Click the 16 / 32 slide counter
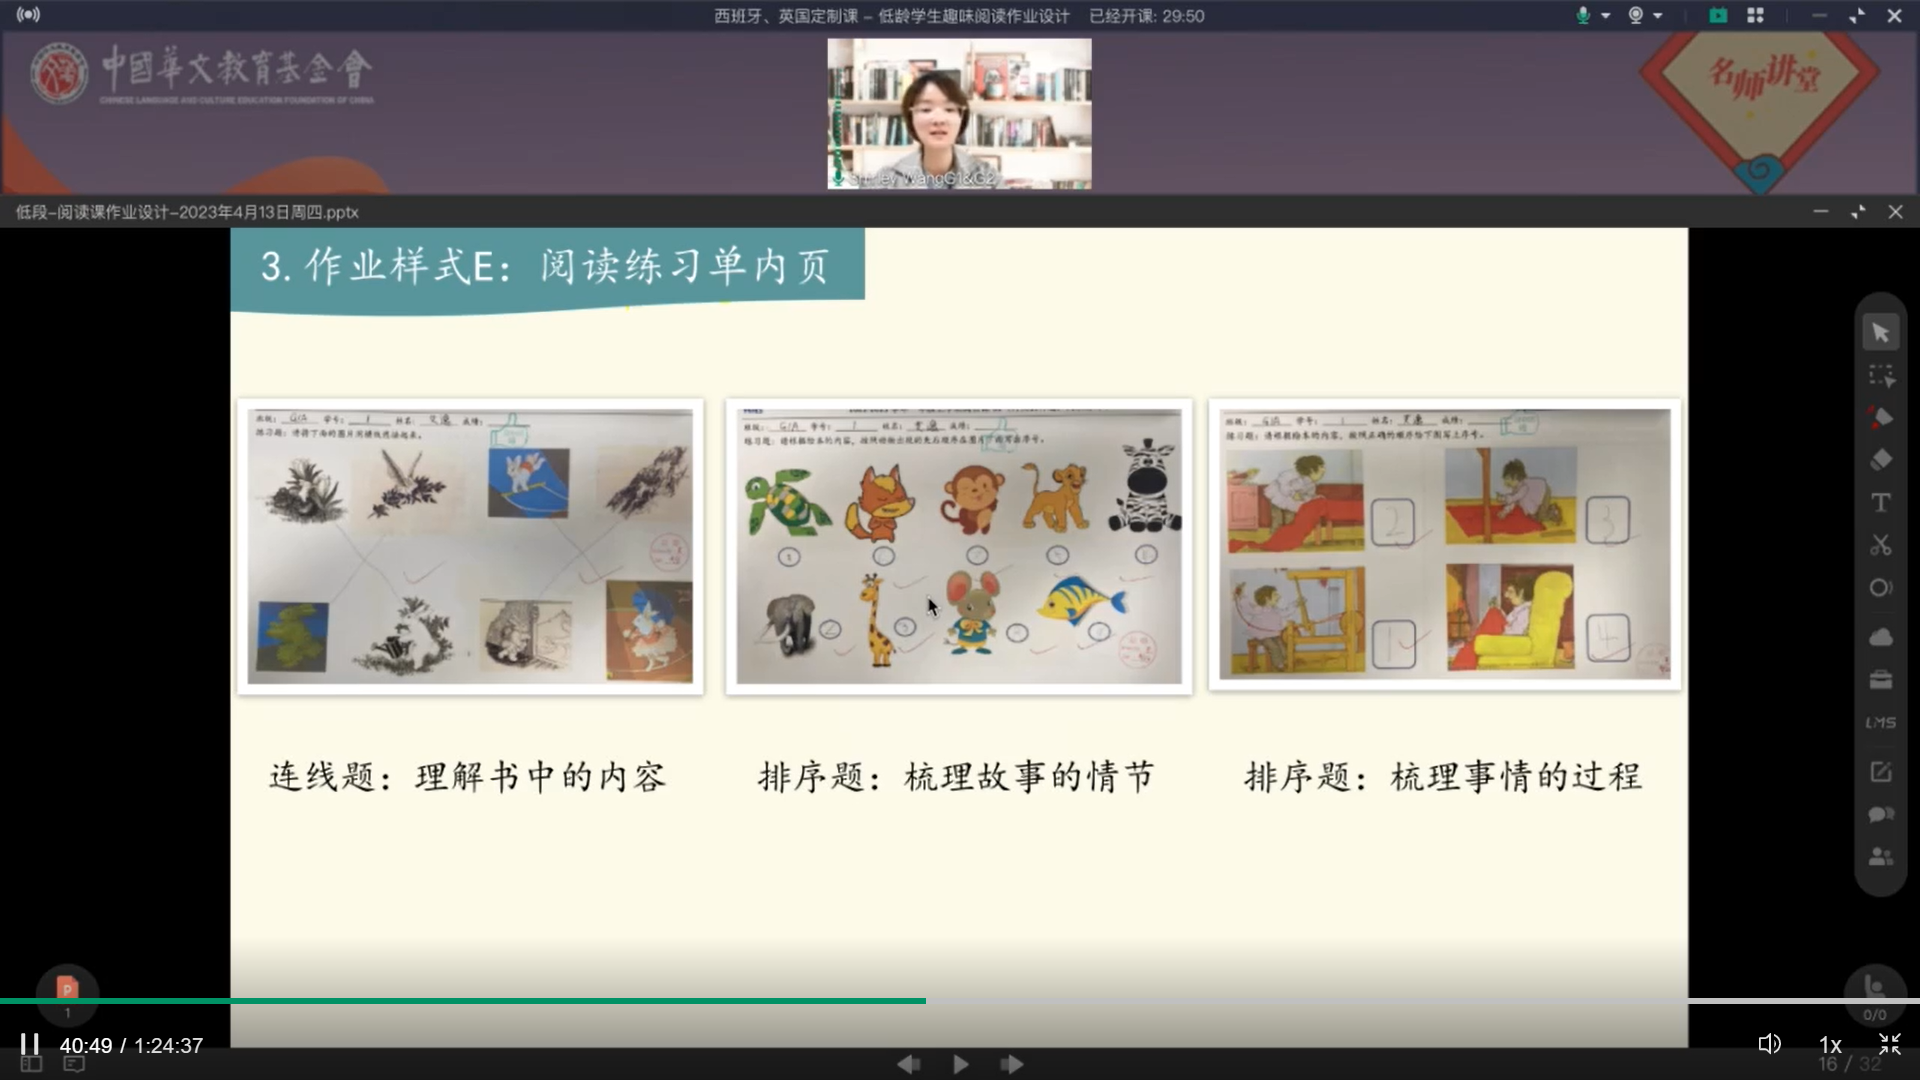The width and height of the screenshot is (1920, 1080). tap(1849, 1064)
